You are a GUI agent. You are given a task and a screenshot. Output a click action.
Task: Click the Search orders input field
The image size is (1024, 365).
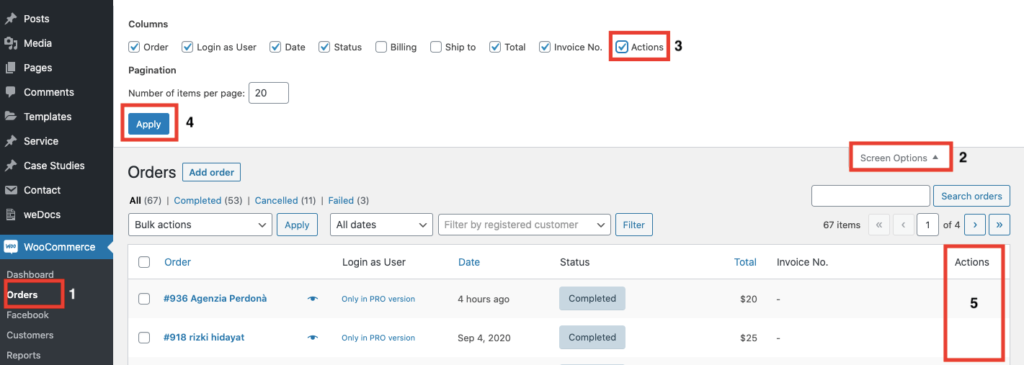pos(871,196)
